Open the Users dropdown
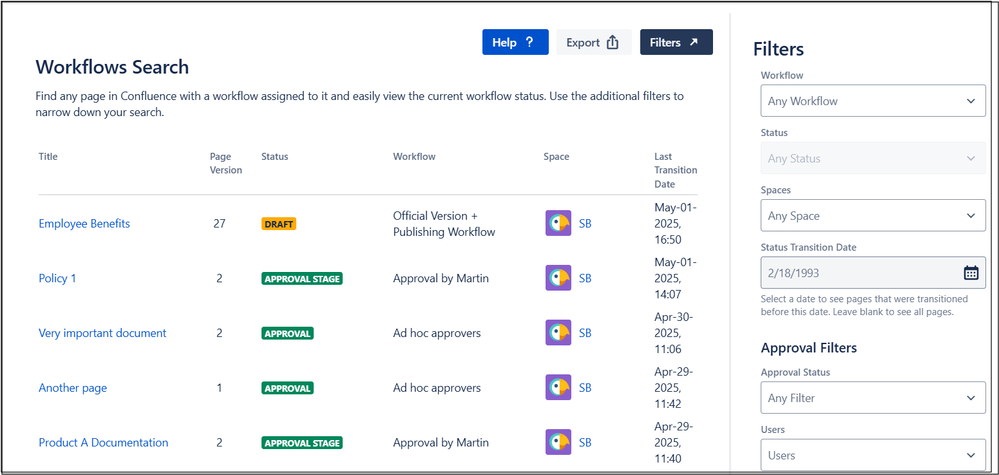Image resolution: width=999 pixels, height=475 pixels. pyautogui.click(x=873, y=455)
